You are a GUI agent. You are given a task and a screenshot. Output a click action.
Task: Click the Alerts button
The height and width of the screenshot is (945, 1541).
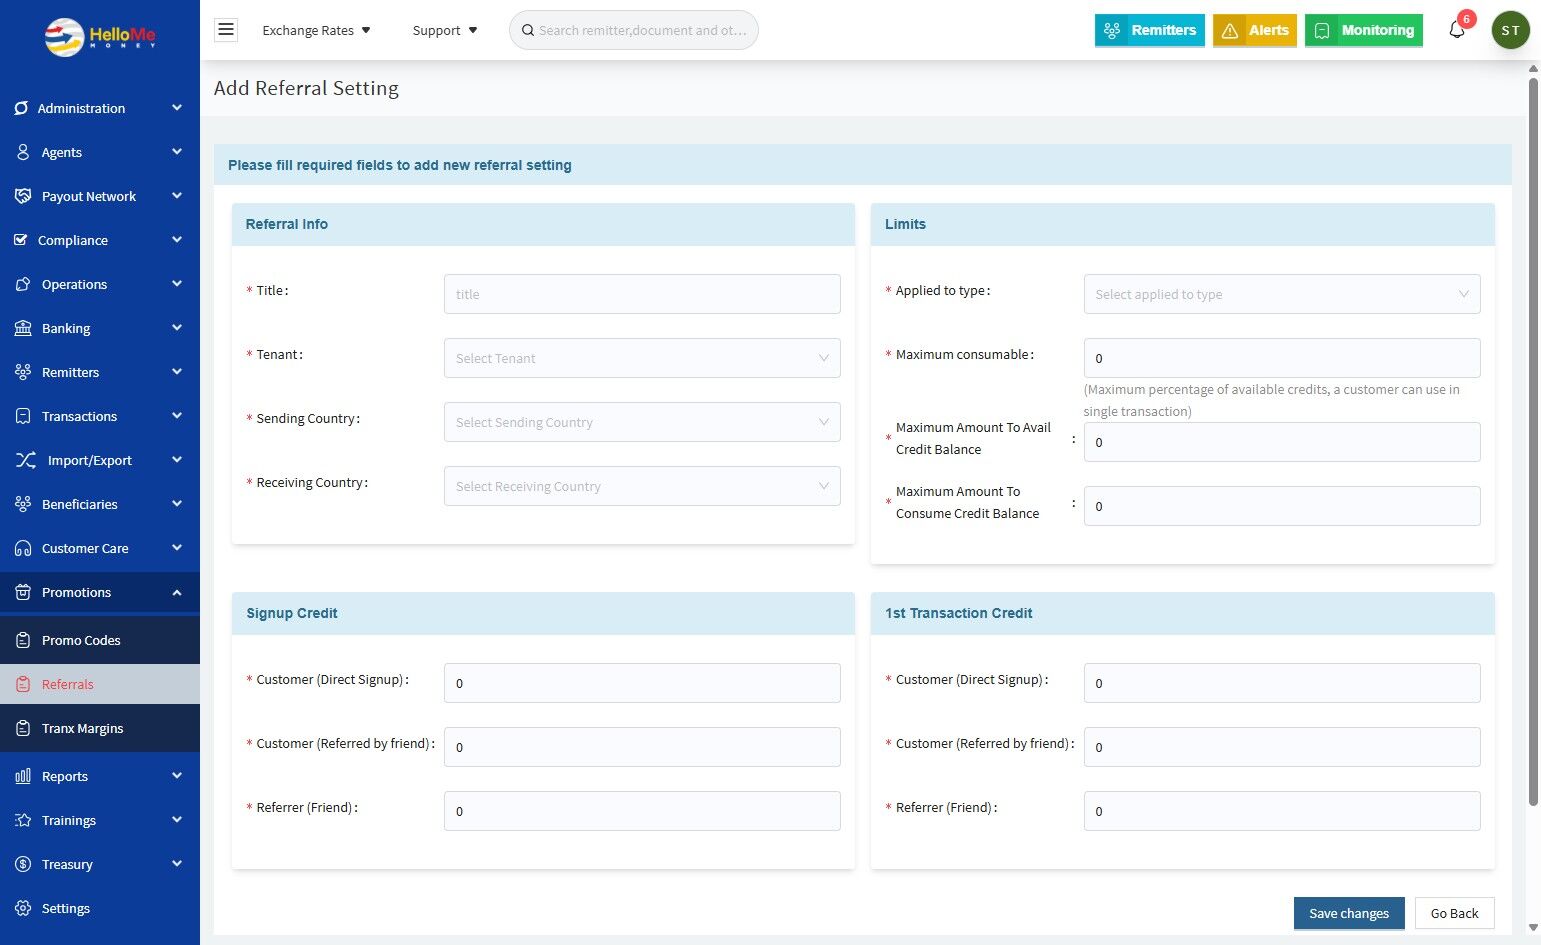click(x=1255, y=30)
